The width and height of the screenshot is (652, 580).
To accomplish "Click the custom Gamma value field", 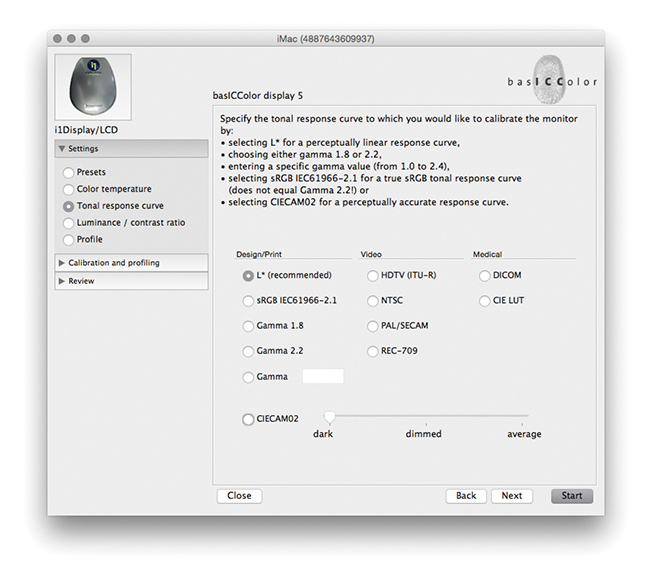I will [323, 376].
